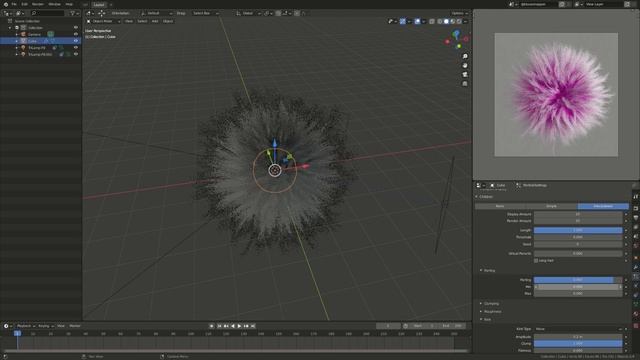
Task: Expand the Collection tree arrow
Action: (10, 27)
